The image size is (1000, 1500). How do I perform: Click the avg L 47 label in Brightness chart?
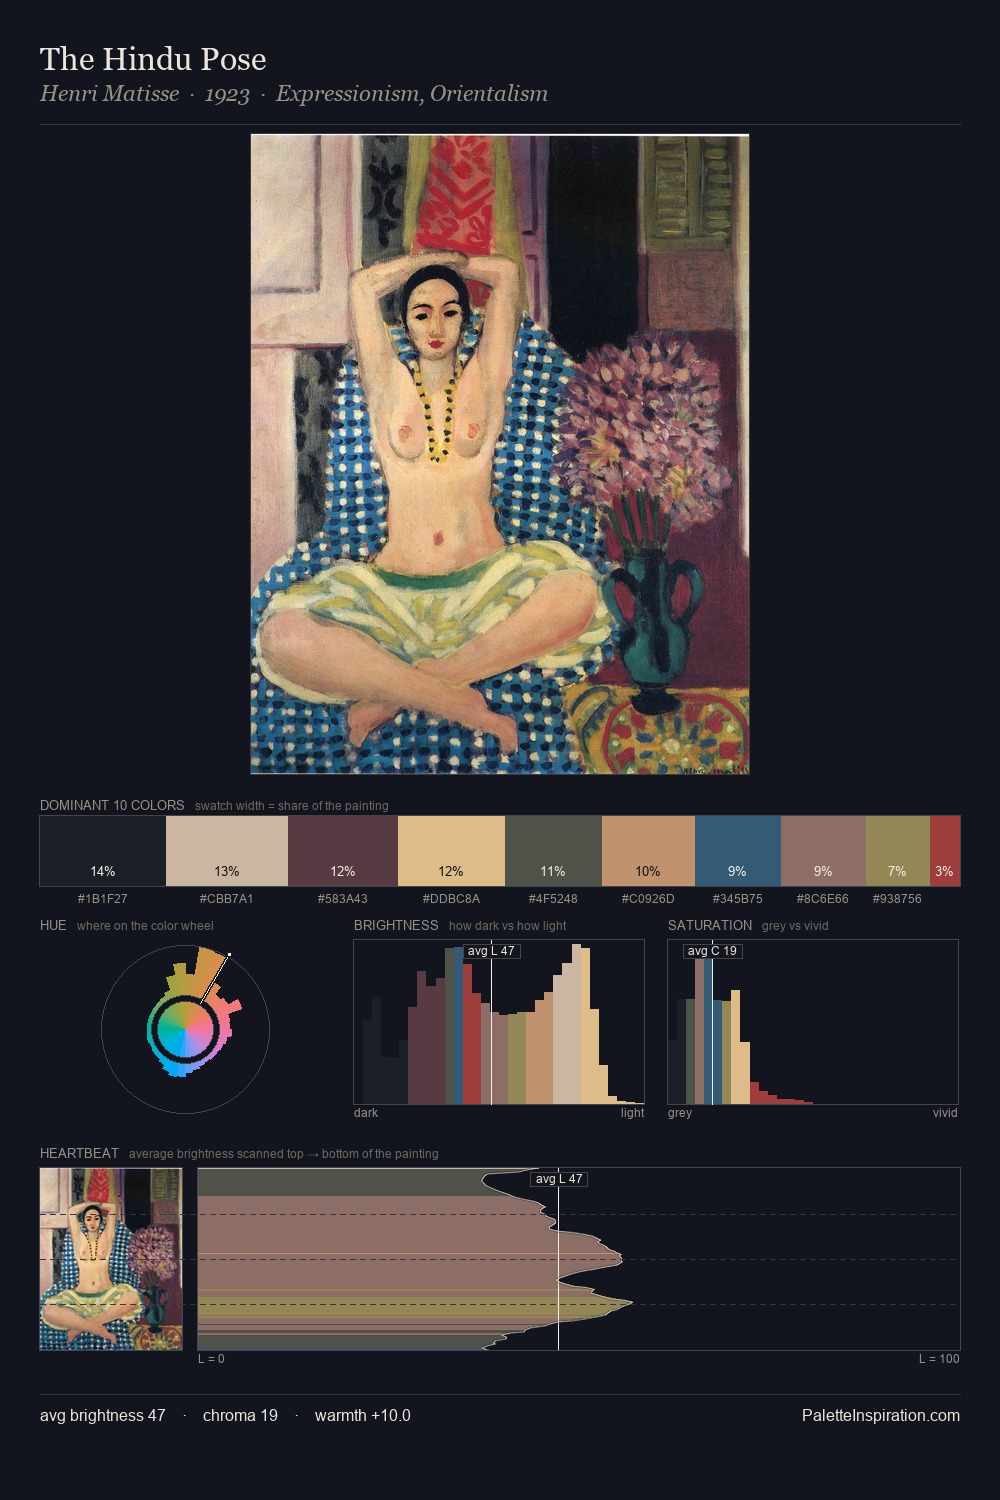(491, 951)
